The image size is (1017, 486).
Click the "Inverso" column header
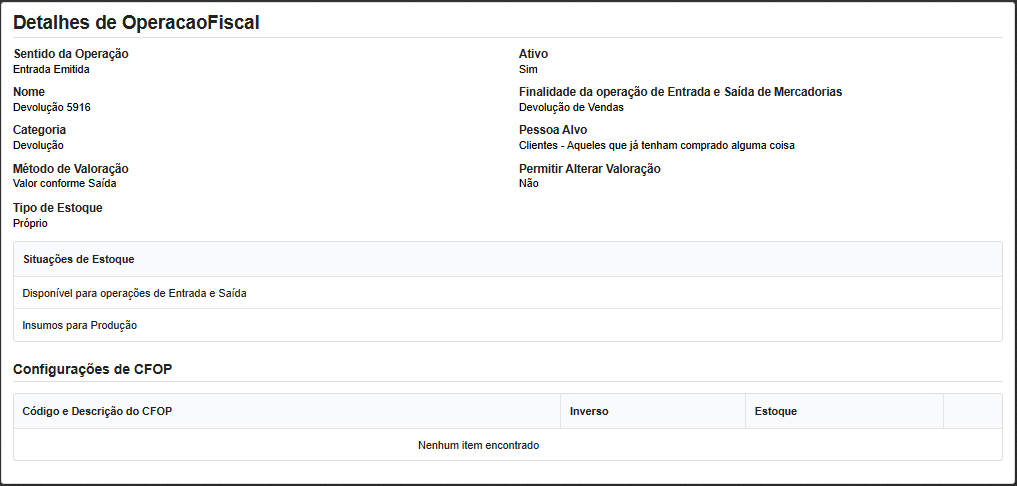click(589, 411)
